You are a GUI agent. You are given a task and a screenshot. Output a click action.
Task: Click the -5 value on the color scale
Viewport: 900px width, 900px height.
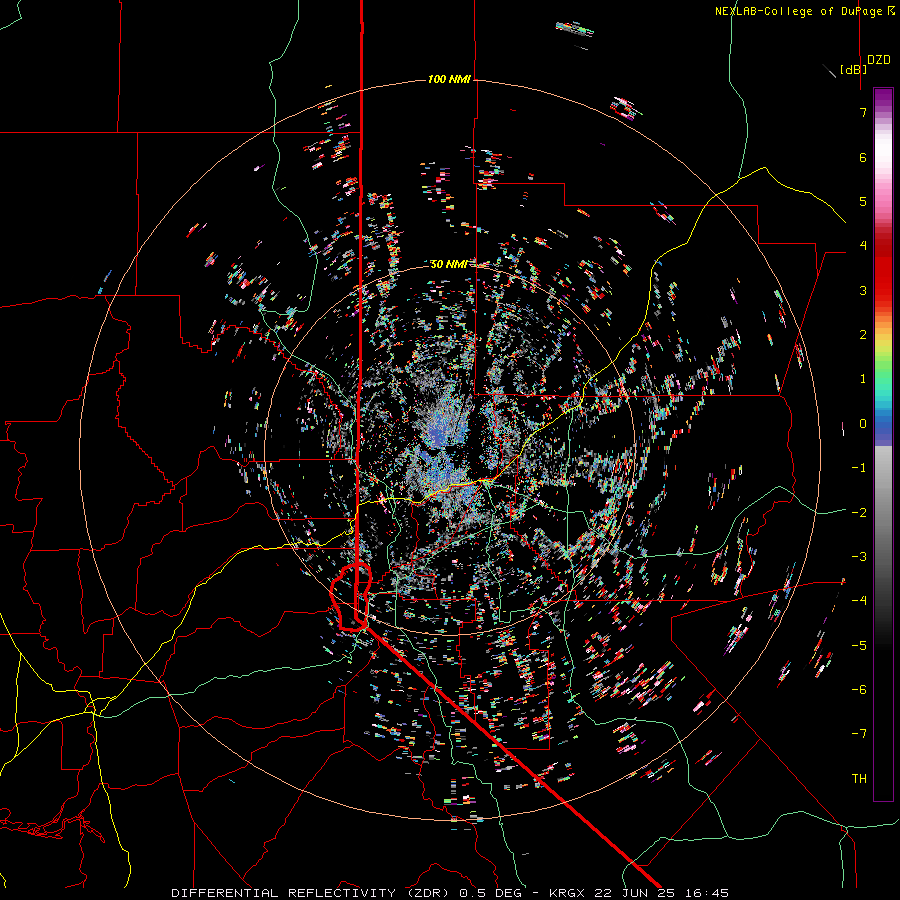pos(859,646)
